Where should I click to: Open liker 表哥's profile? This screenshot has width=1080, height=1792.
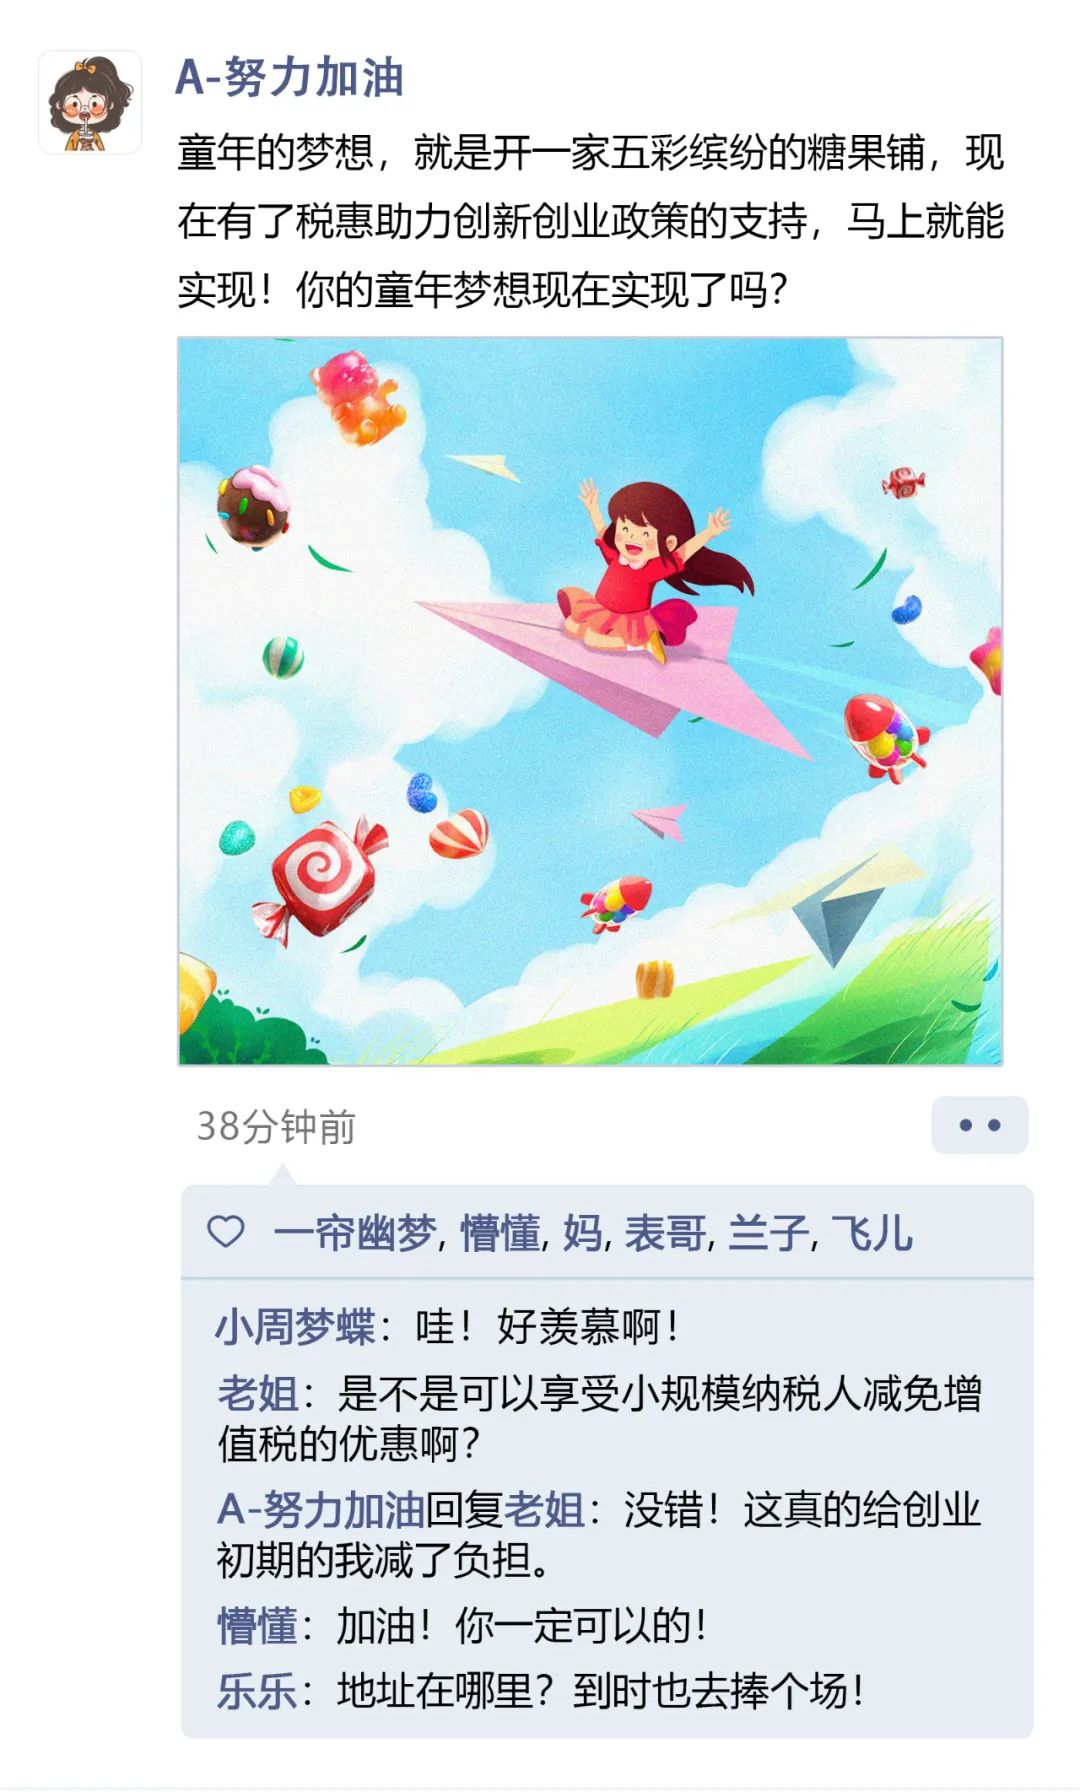(665, 1232)
